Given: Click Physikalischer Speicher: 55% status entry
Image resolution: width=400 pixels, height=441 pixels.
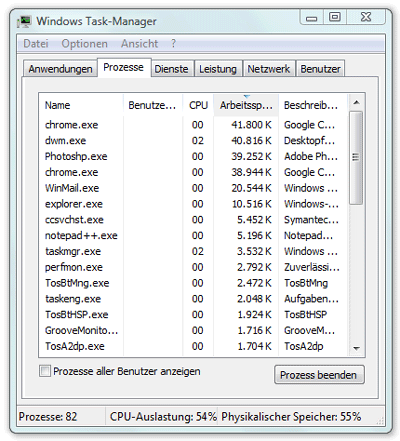Looking at the screenshot, I should click(291, 417).
